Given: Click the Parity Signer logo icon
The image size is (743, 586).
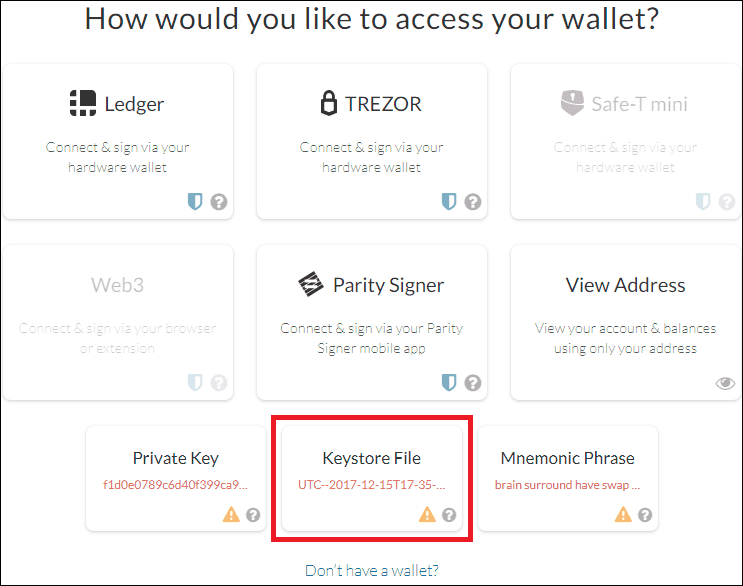Looking at the screenshot, I should pyautogui.click(x=311, y=284).
